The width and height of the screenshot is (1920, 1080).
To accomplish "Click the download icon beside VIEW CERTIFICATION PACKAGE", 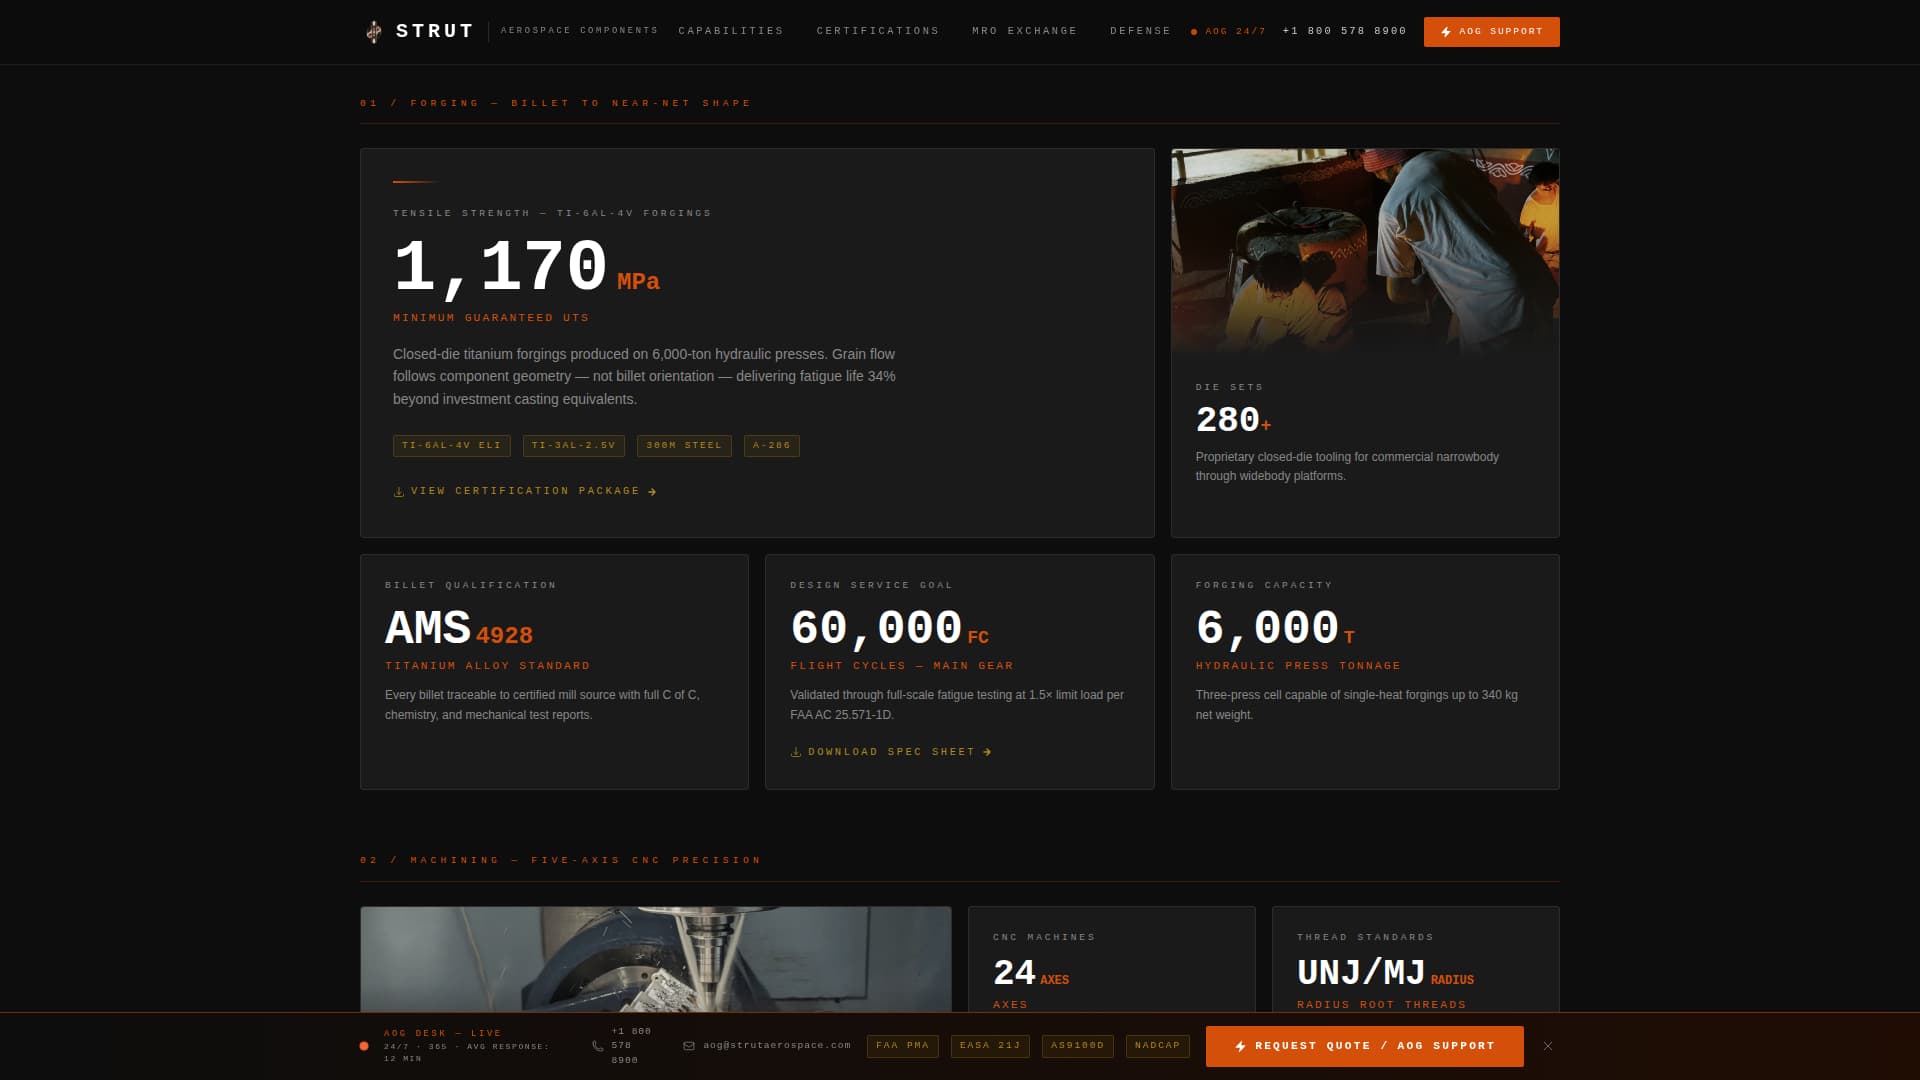I will click(x=398, y=490).
